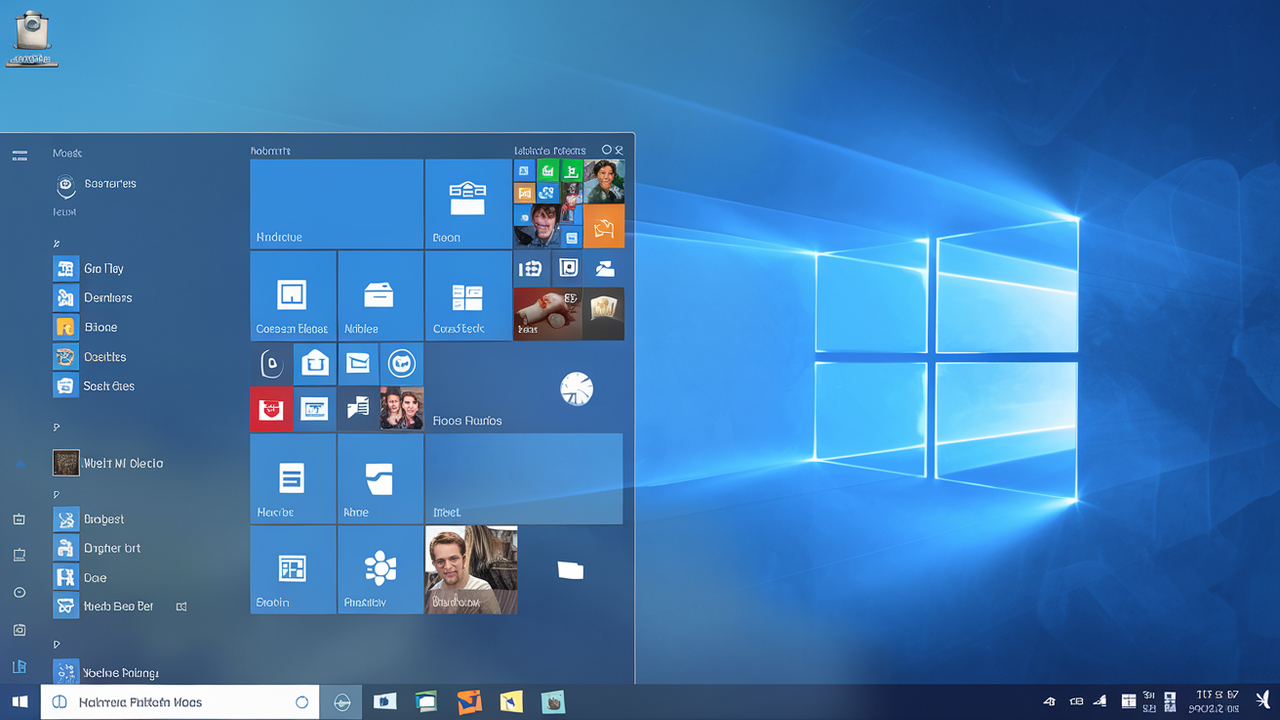
Task: Click the white folder icon tile
Action: pyautogui.click(x=570, y=570)
